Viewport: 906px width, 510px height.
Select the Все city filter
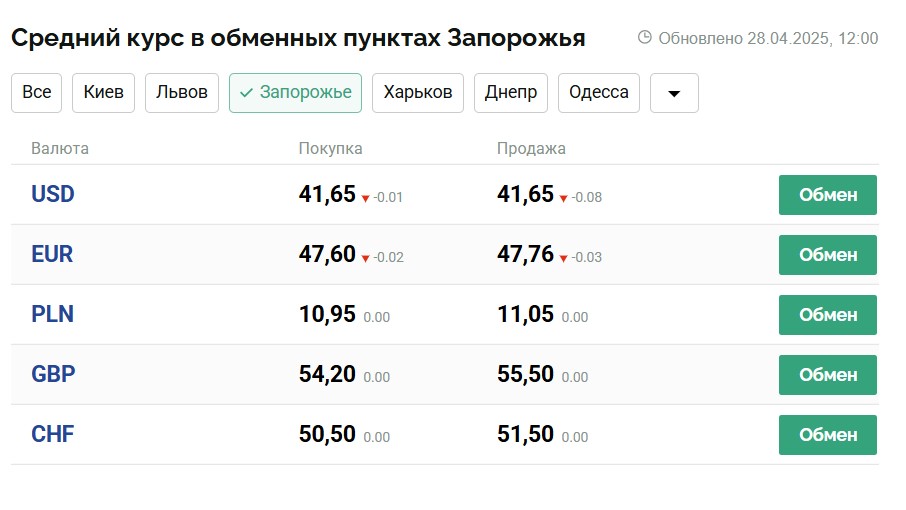[x=37, y=93]
